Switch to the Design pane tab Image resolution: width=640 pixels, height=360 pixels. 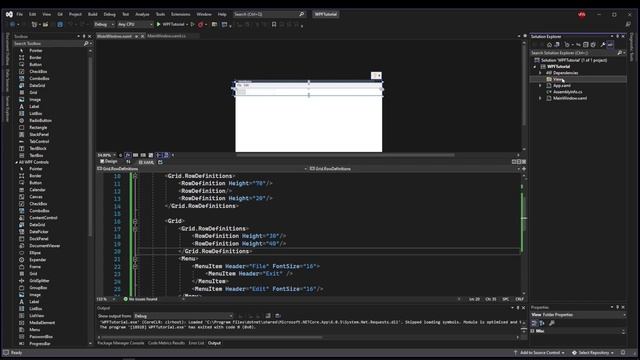tap(109, 162)
